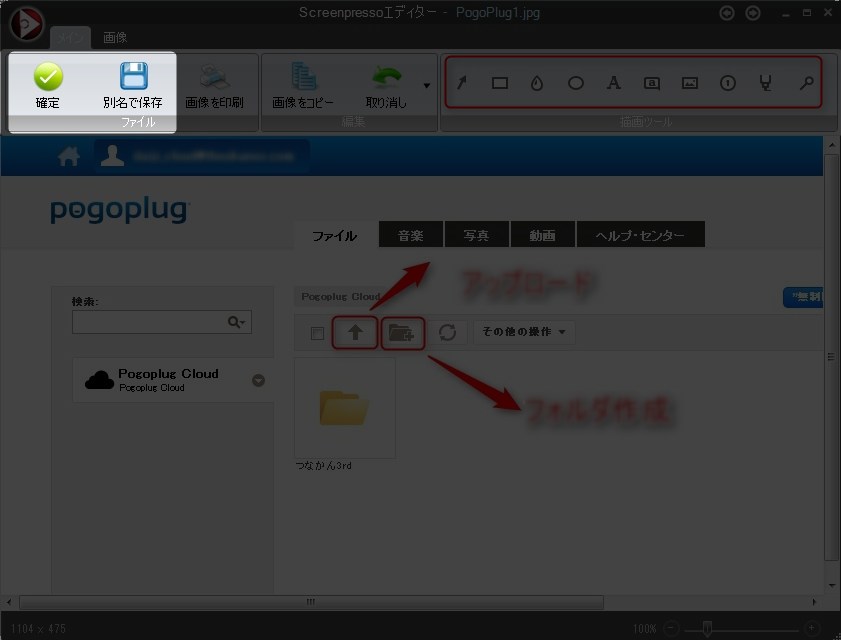Switch to the 画像 ribbon tab
This screenshot has width=841, height=640.
(115, 38)
